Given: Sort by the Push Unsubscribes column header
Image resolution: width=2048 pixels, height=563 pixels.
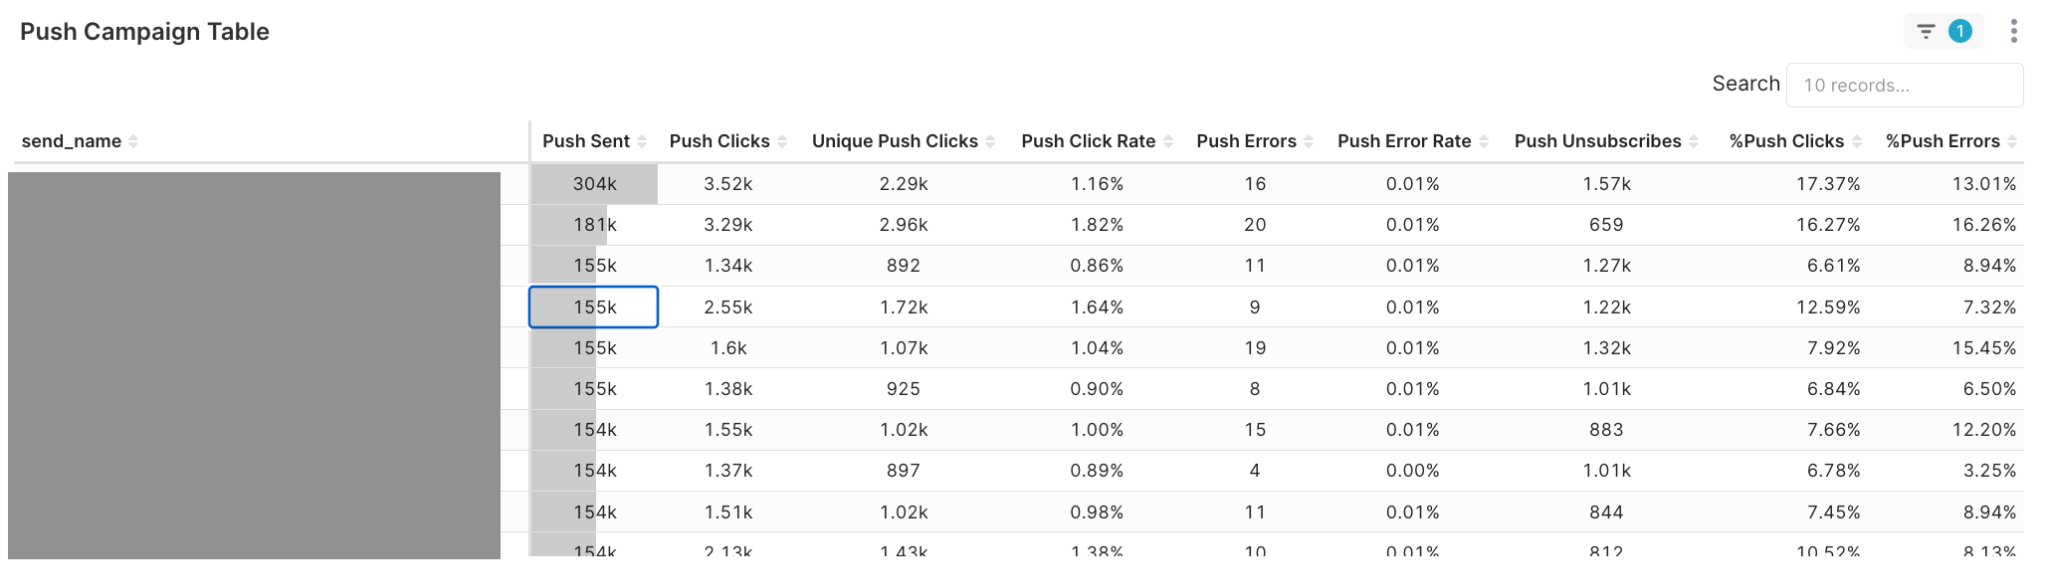Looking at the screenshot, I should pyautogui.click(x=1597, y=142).
